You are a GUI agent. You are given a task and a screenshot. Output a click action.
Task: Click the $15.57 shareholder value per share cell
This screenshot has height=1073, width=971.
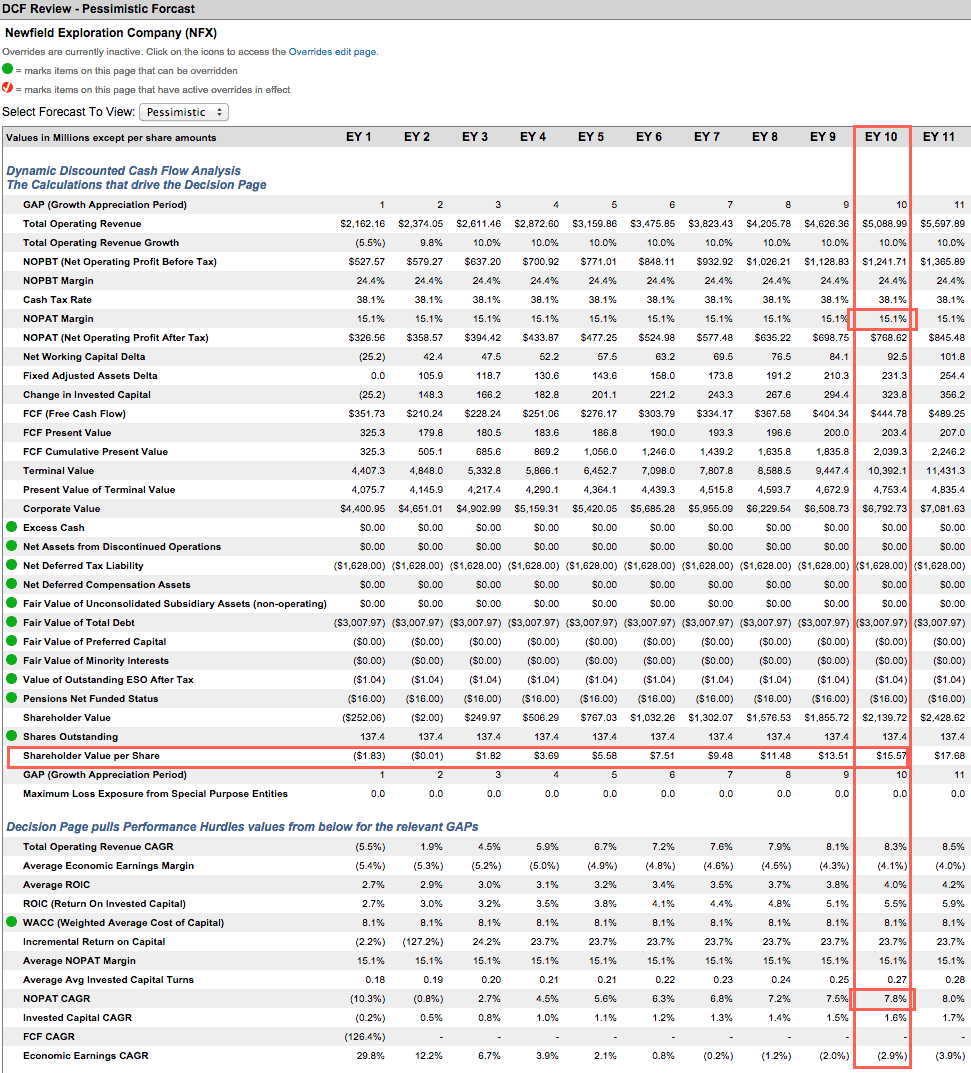[892, 756]
